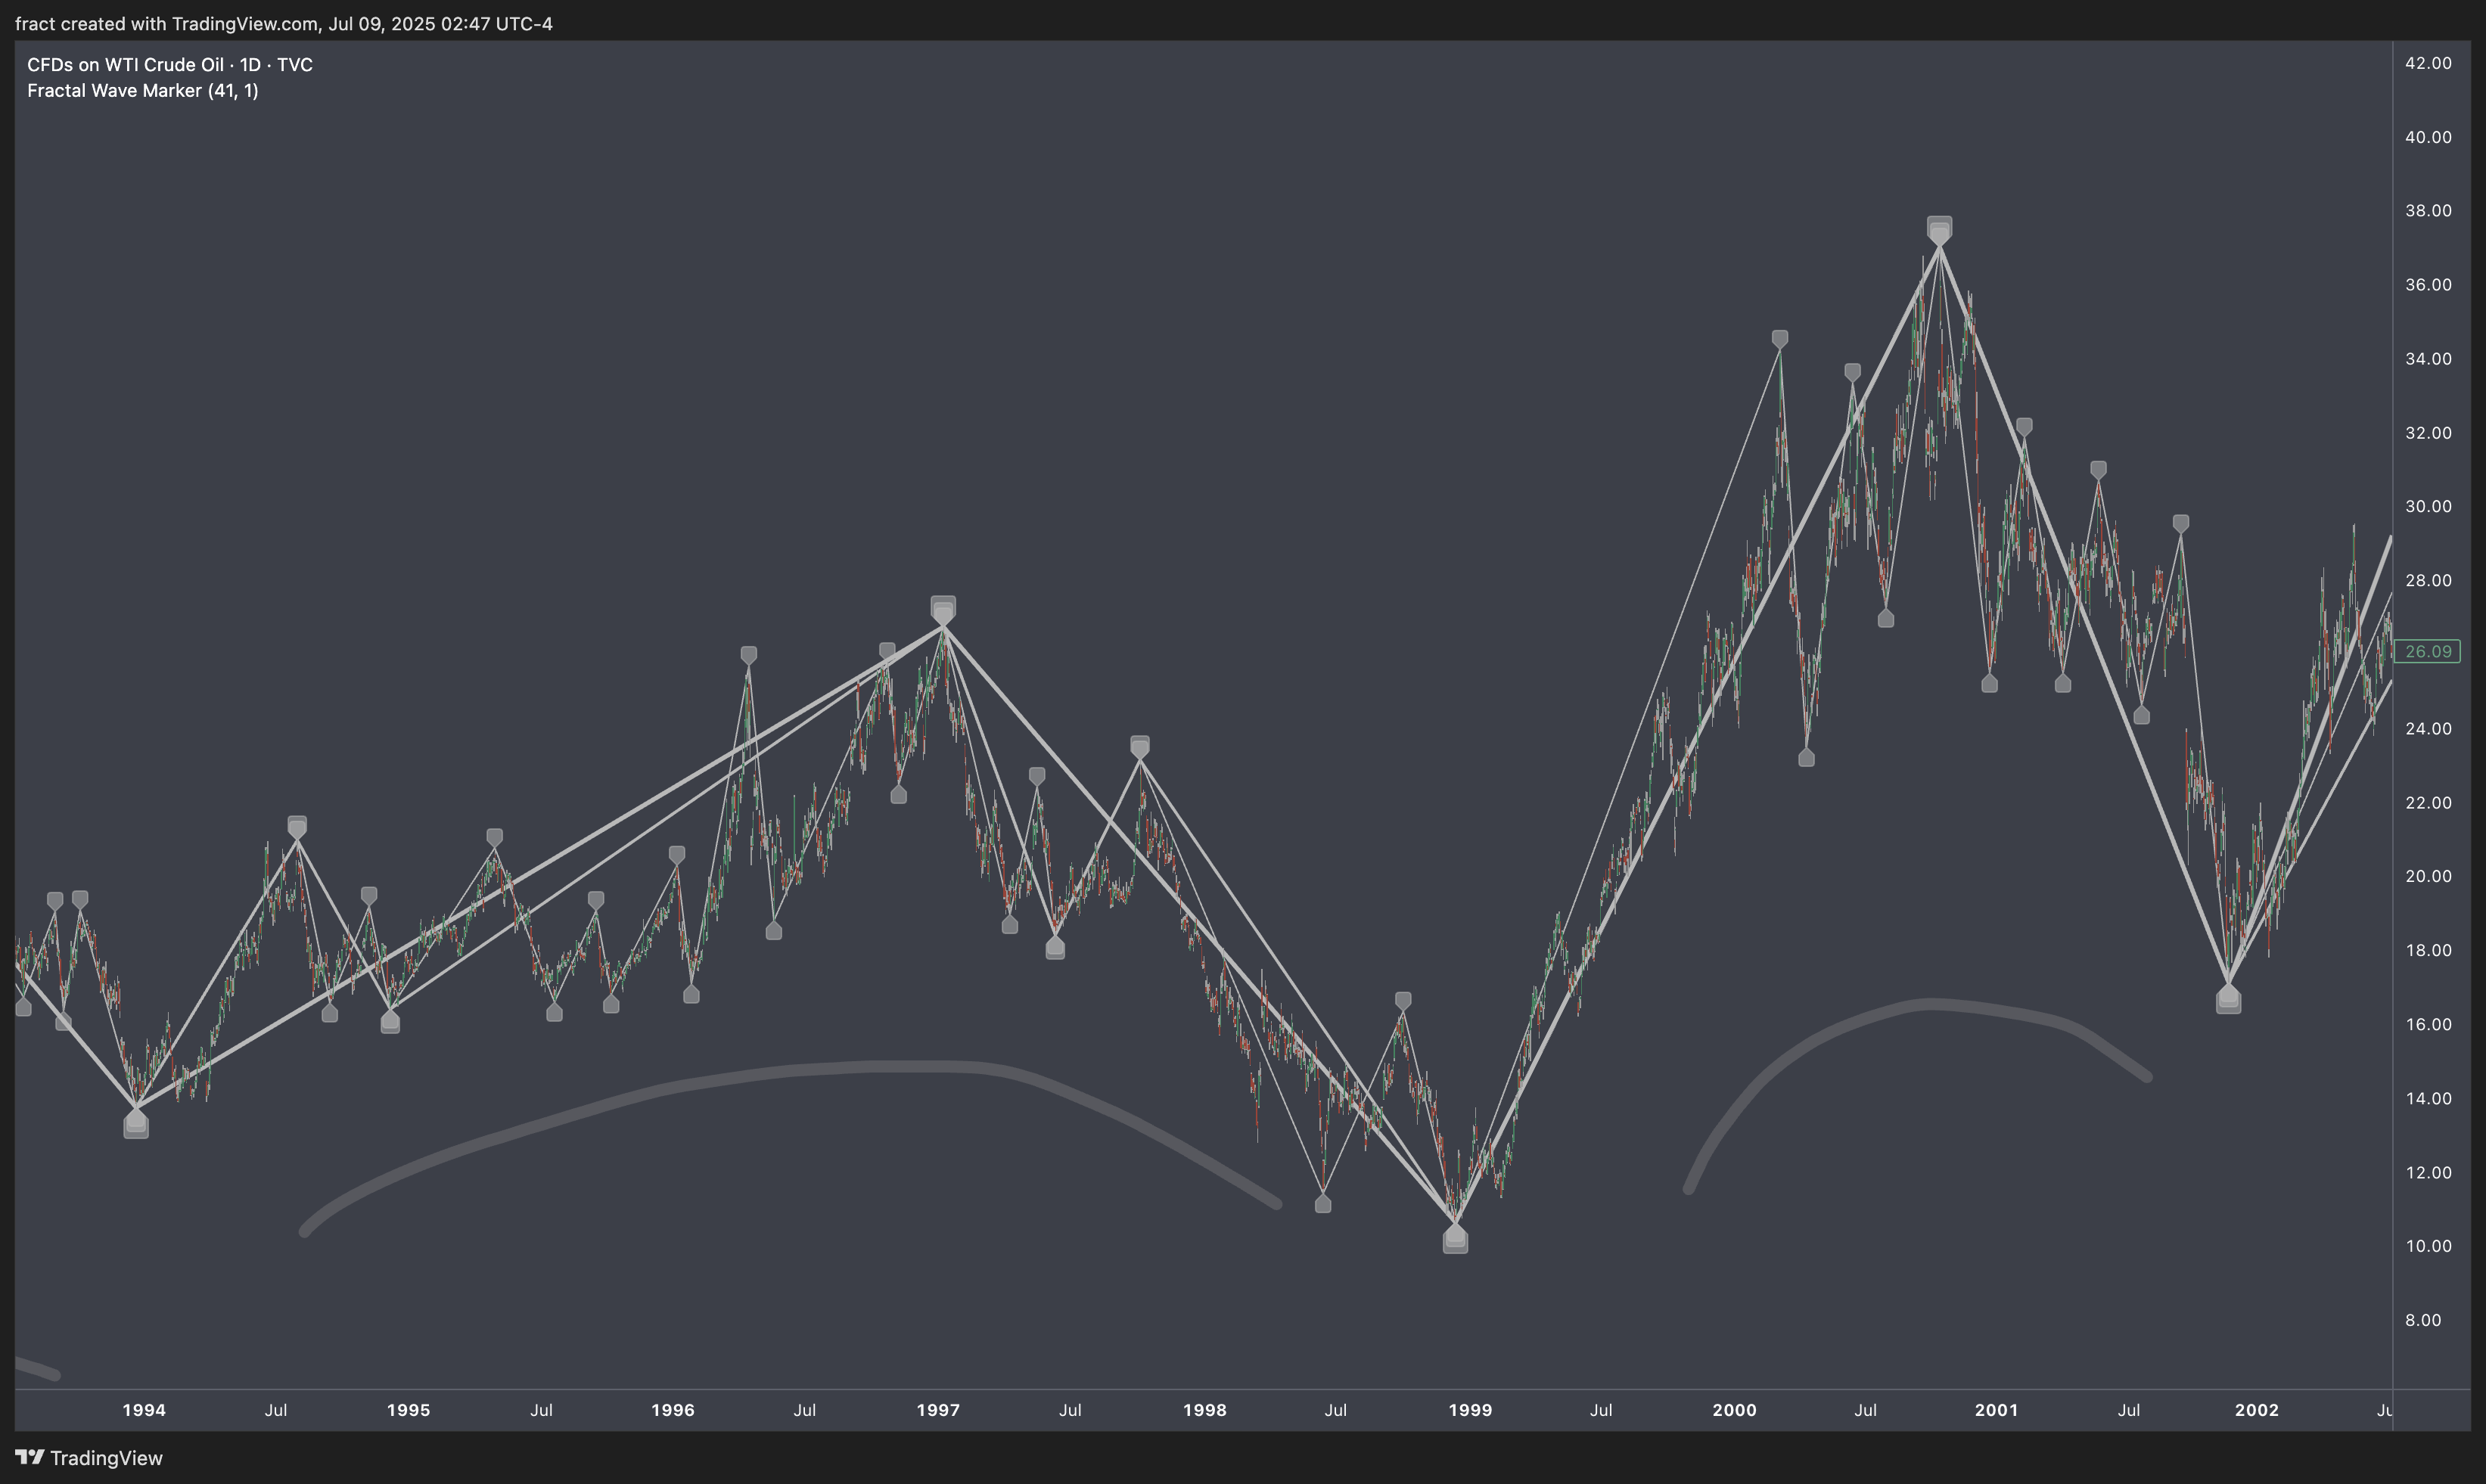2486x1484 pixels.
Task: Click the Jul label between 1994 and 1995
Action: click(x=276, y=1410)
